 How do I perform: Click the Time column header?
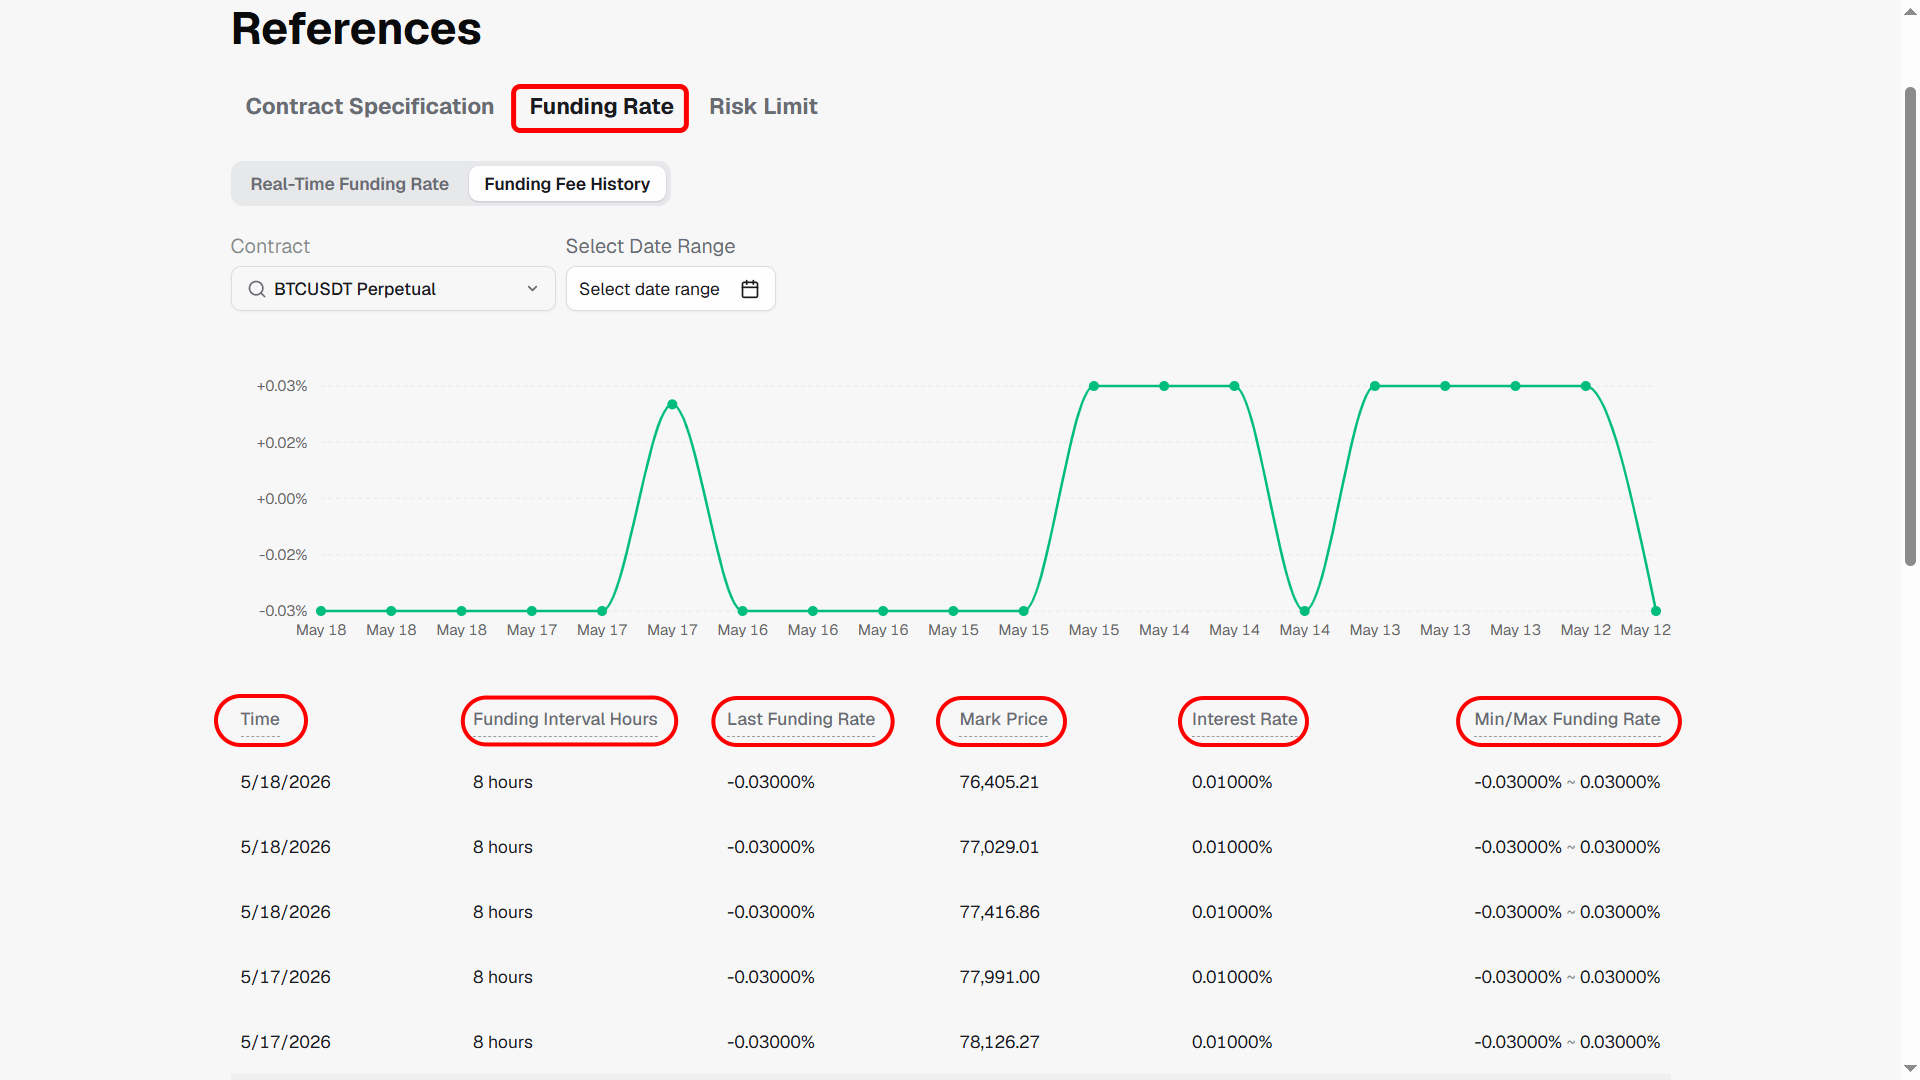260,719
